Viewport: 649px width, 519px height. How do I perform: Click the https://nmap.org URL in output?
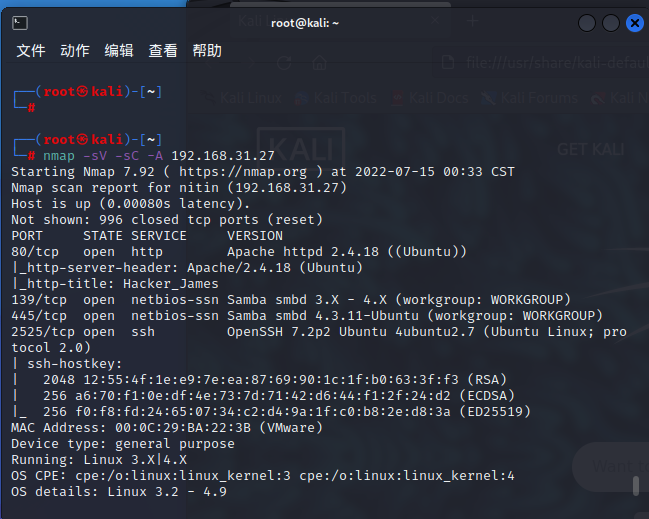(243, 172)
